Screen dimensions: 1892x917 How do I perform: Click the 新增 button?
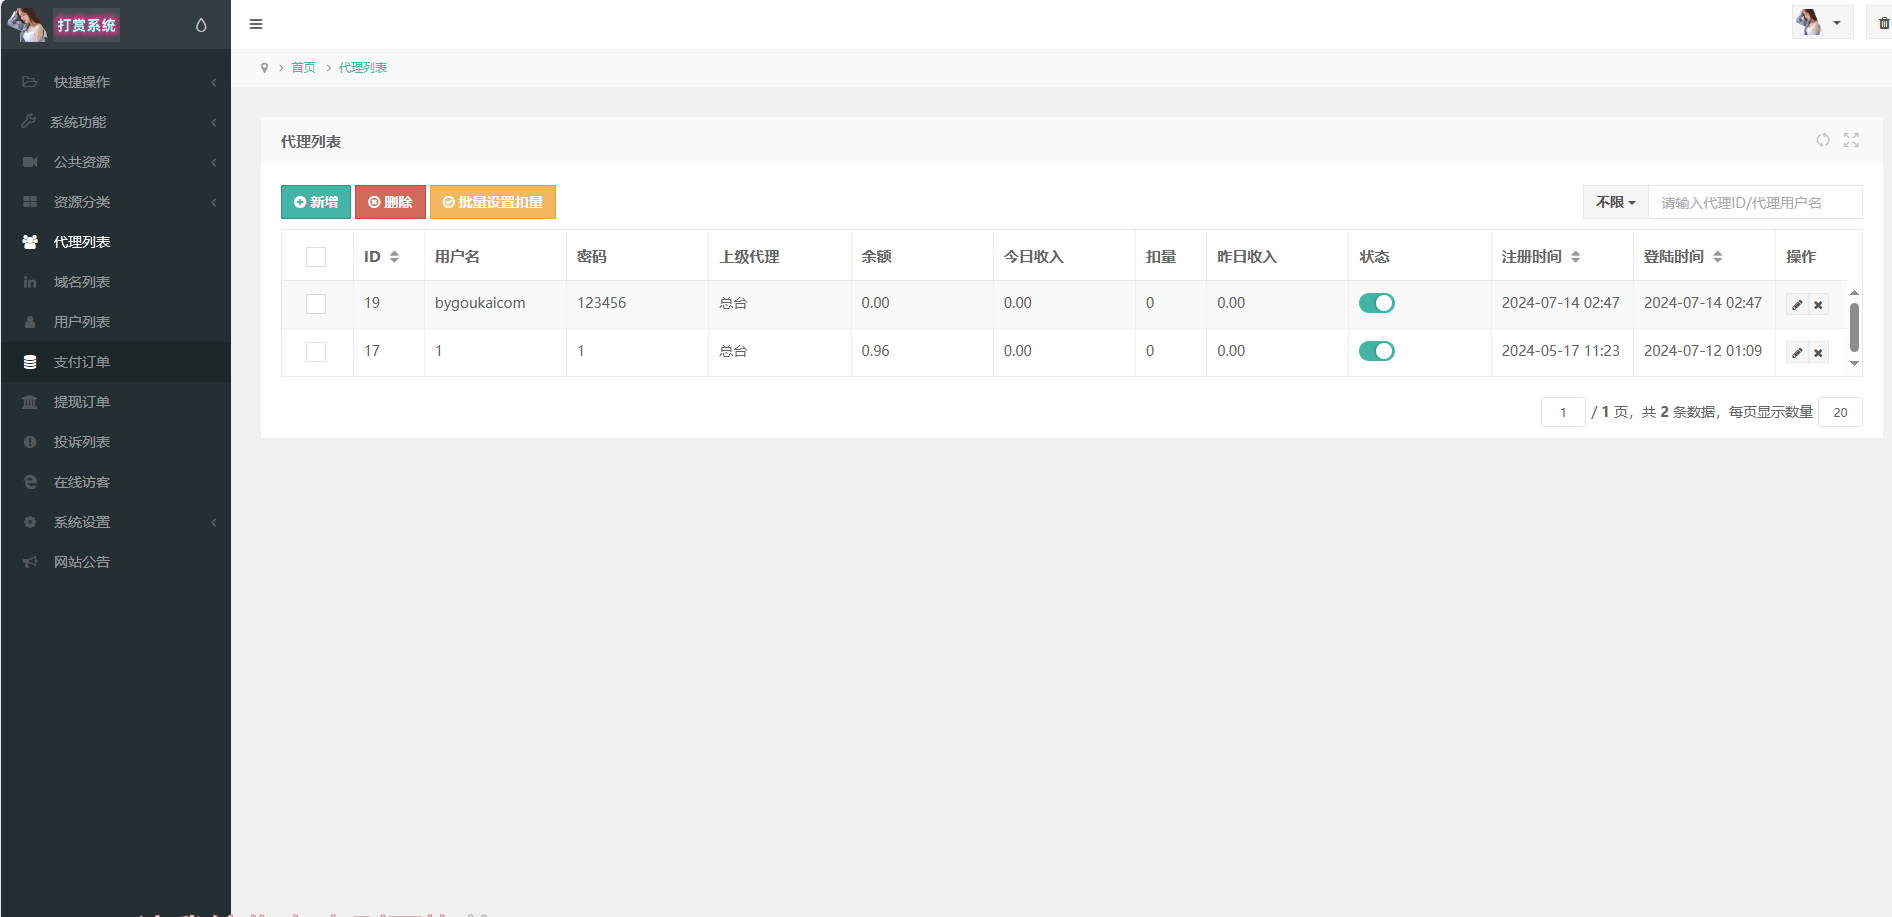[x=316, y=202]
